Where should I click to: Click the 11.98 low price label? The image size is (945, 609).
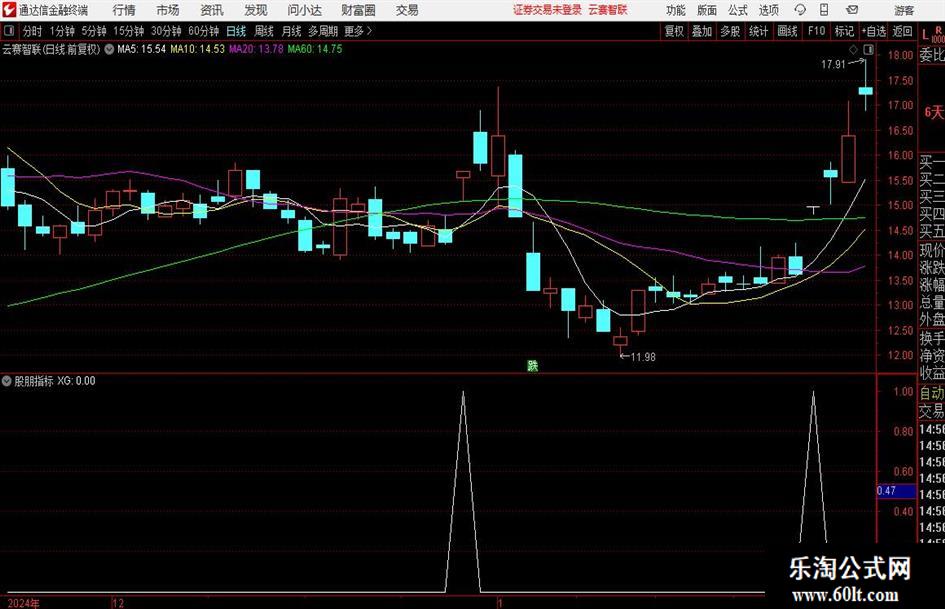[643, 357]
